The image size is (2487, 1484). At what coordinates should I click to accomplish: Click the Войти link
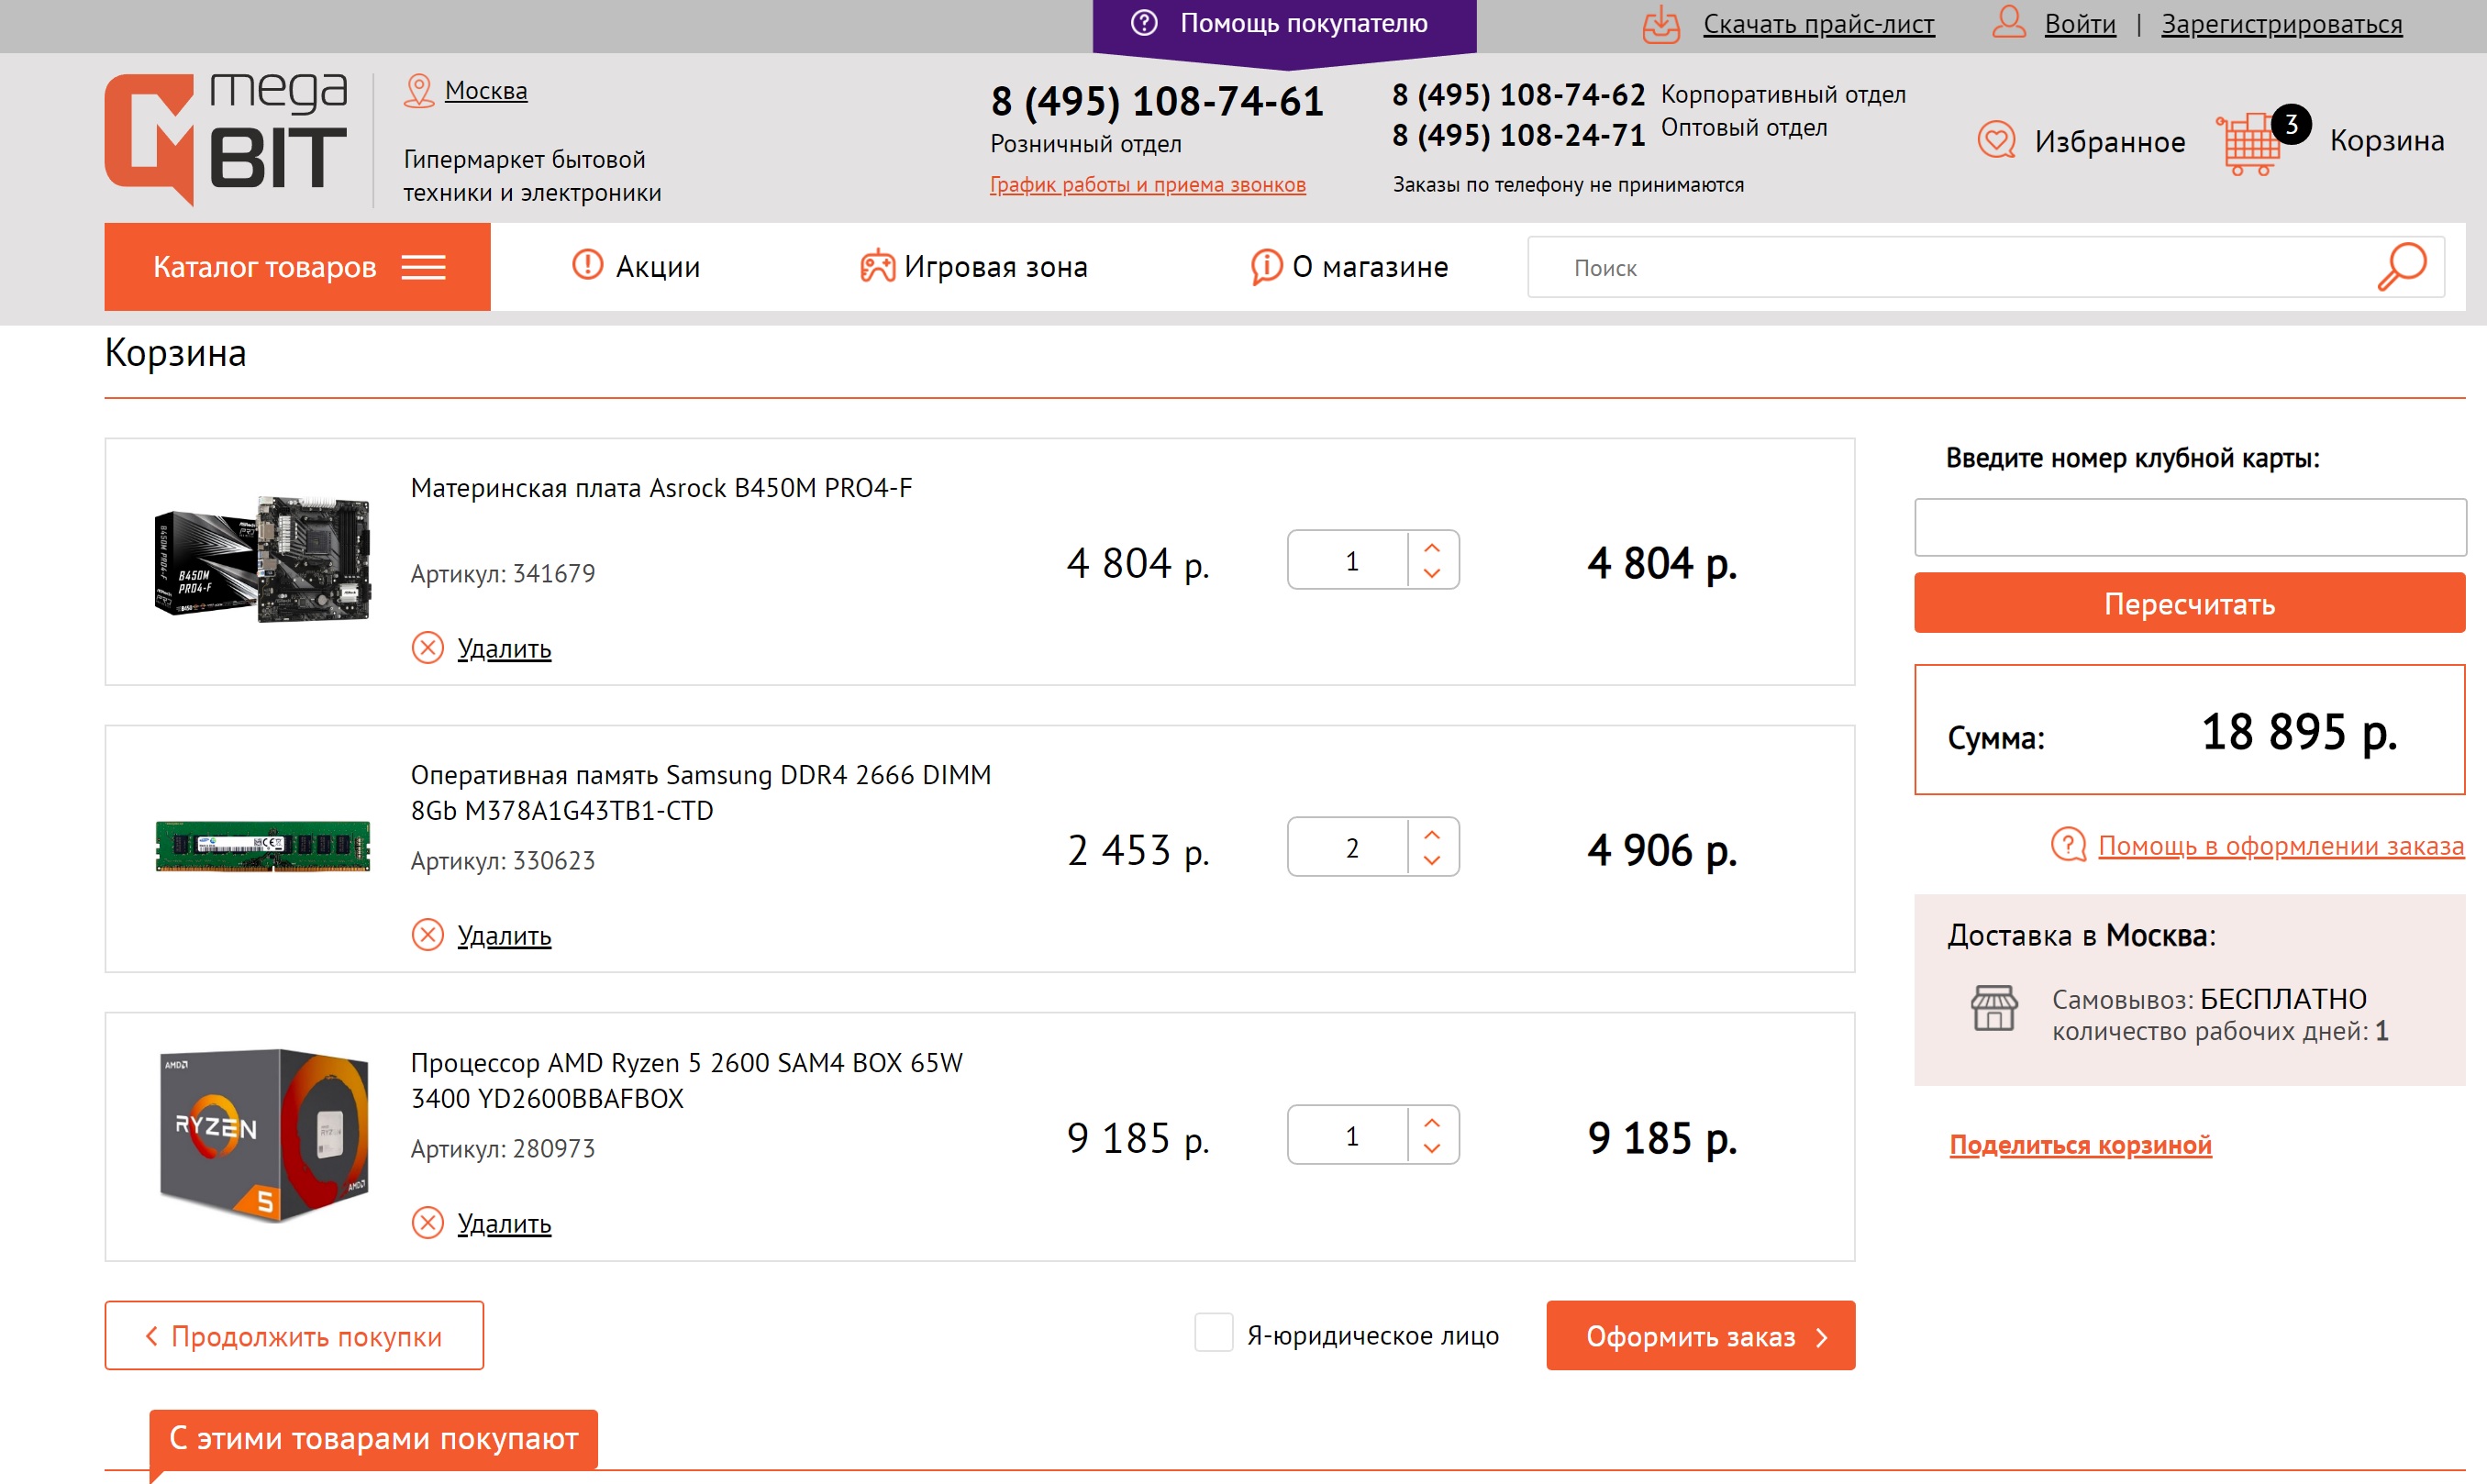point(2080,24)
